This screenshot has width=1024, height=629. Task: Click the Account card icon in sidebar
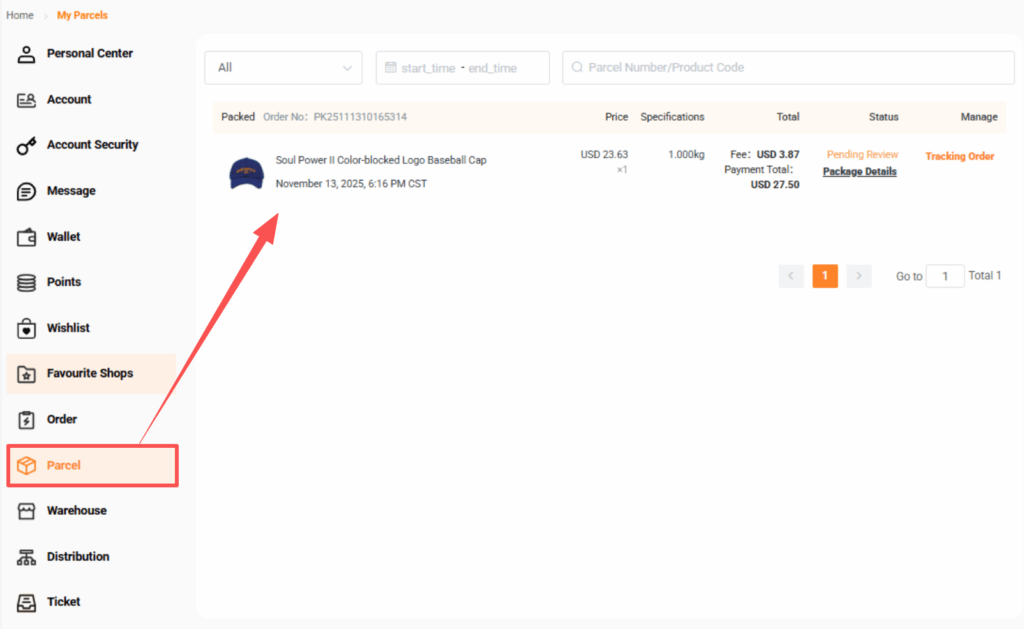pos(27,100)
